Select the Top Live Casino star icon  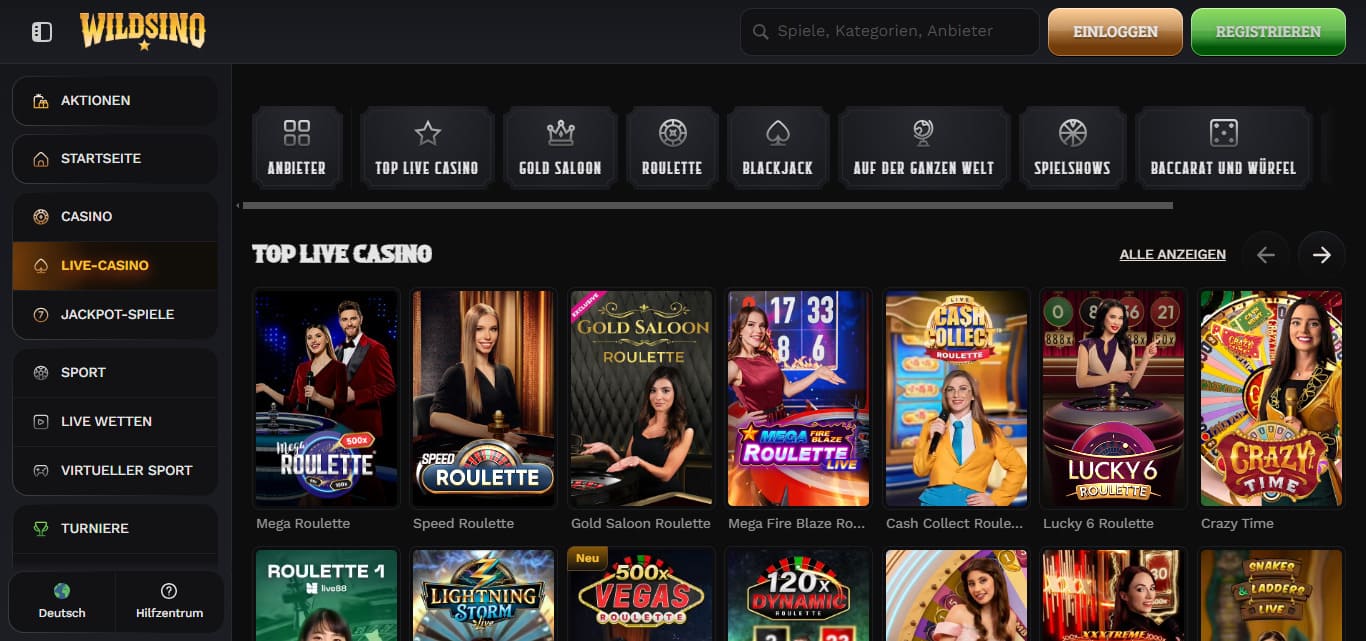[427, 147]
